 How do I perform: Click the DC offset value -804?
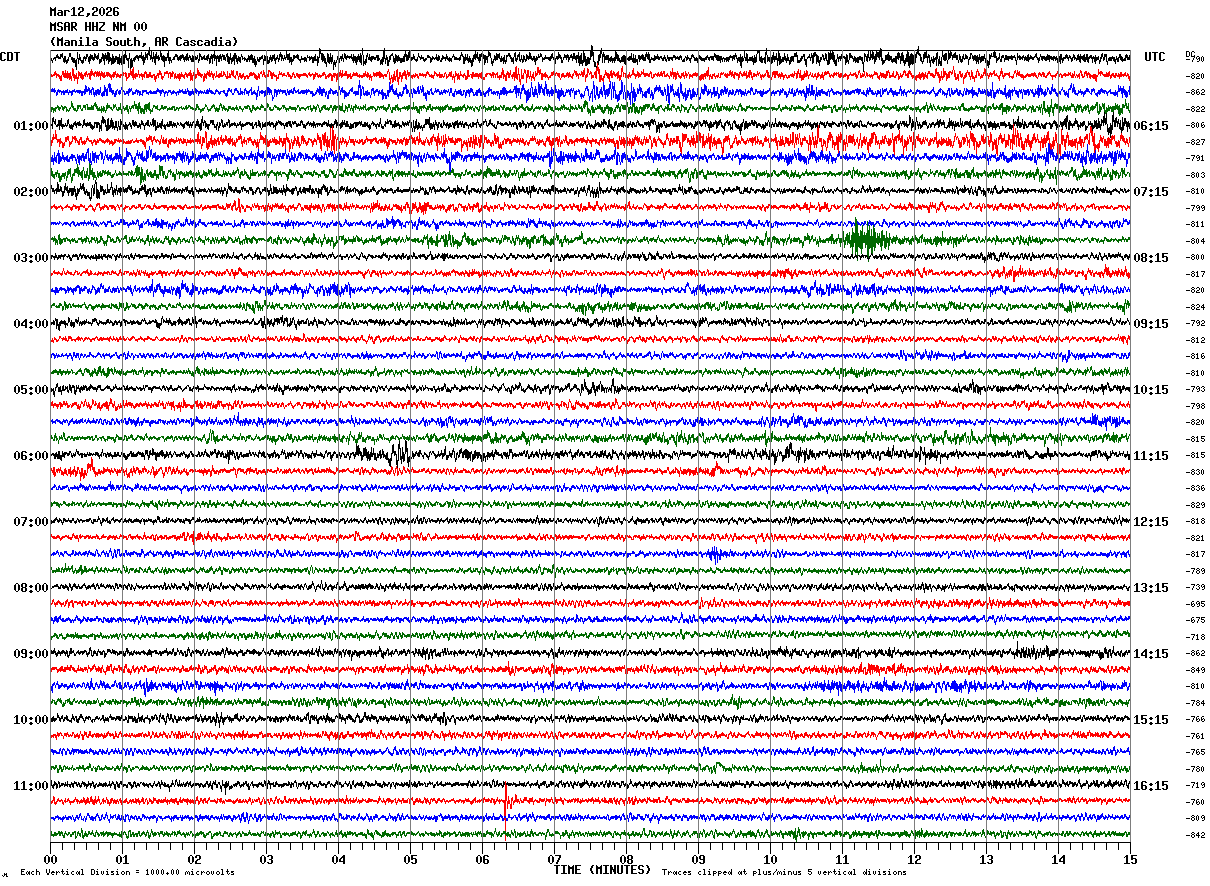1195,241
